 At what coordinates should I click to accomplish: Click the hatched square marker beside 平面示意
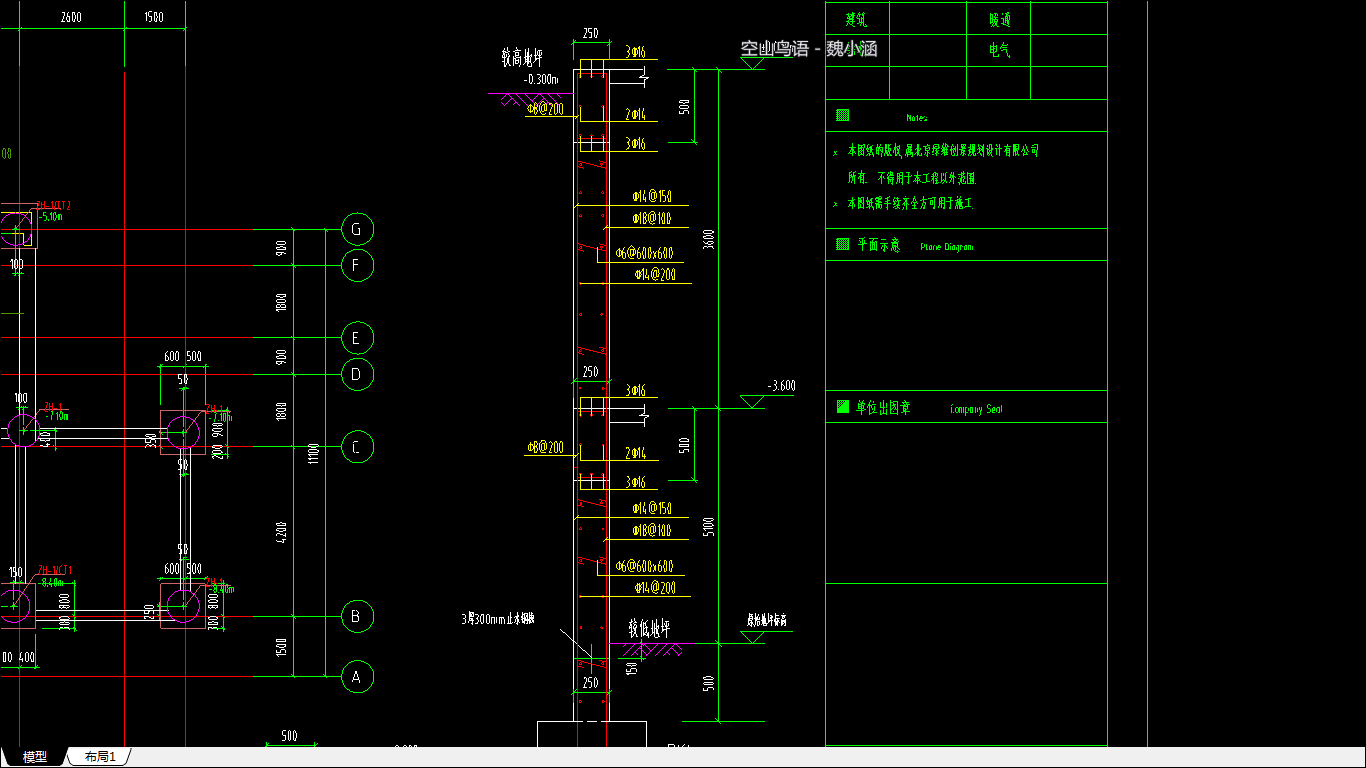click(842, 244)
